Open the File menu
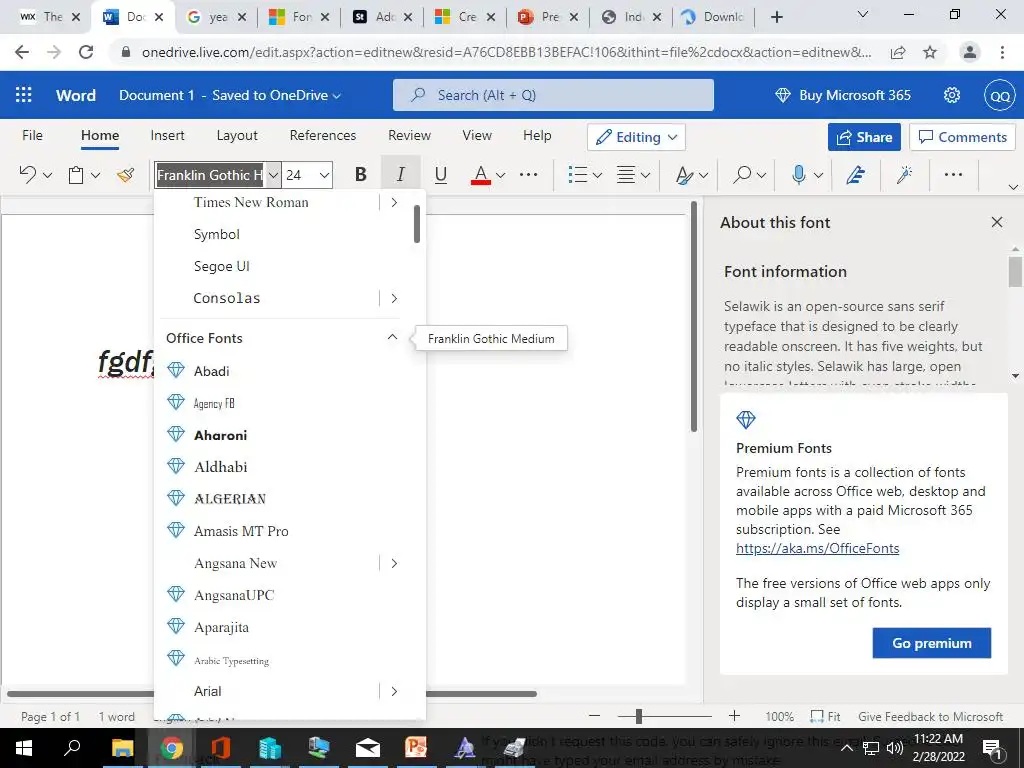 click(32, 135)
